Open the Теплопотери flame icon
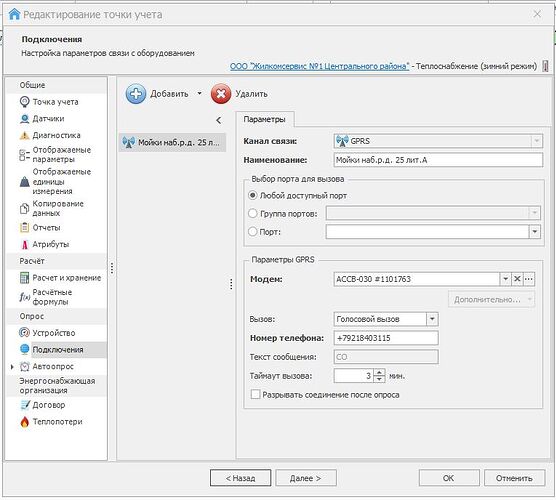556x500 pixels. click(24, 421)
